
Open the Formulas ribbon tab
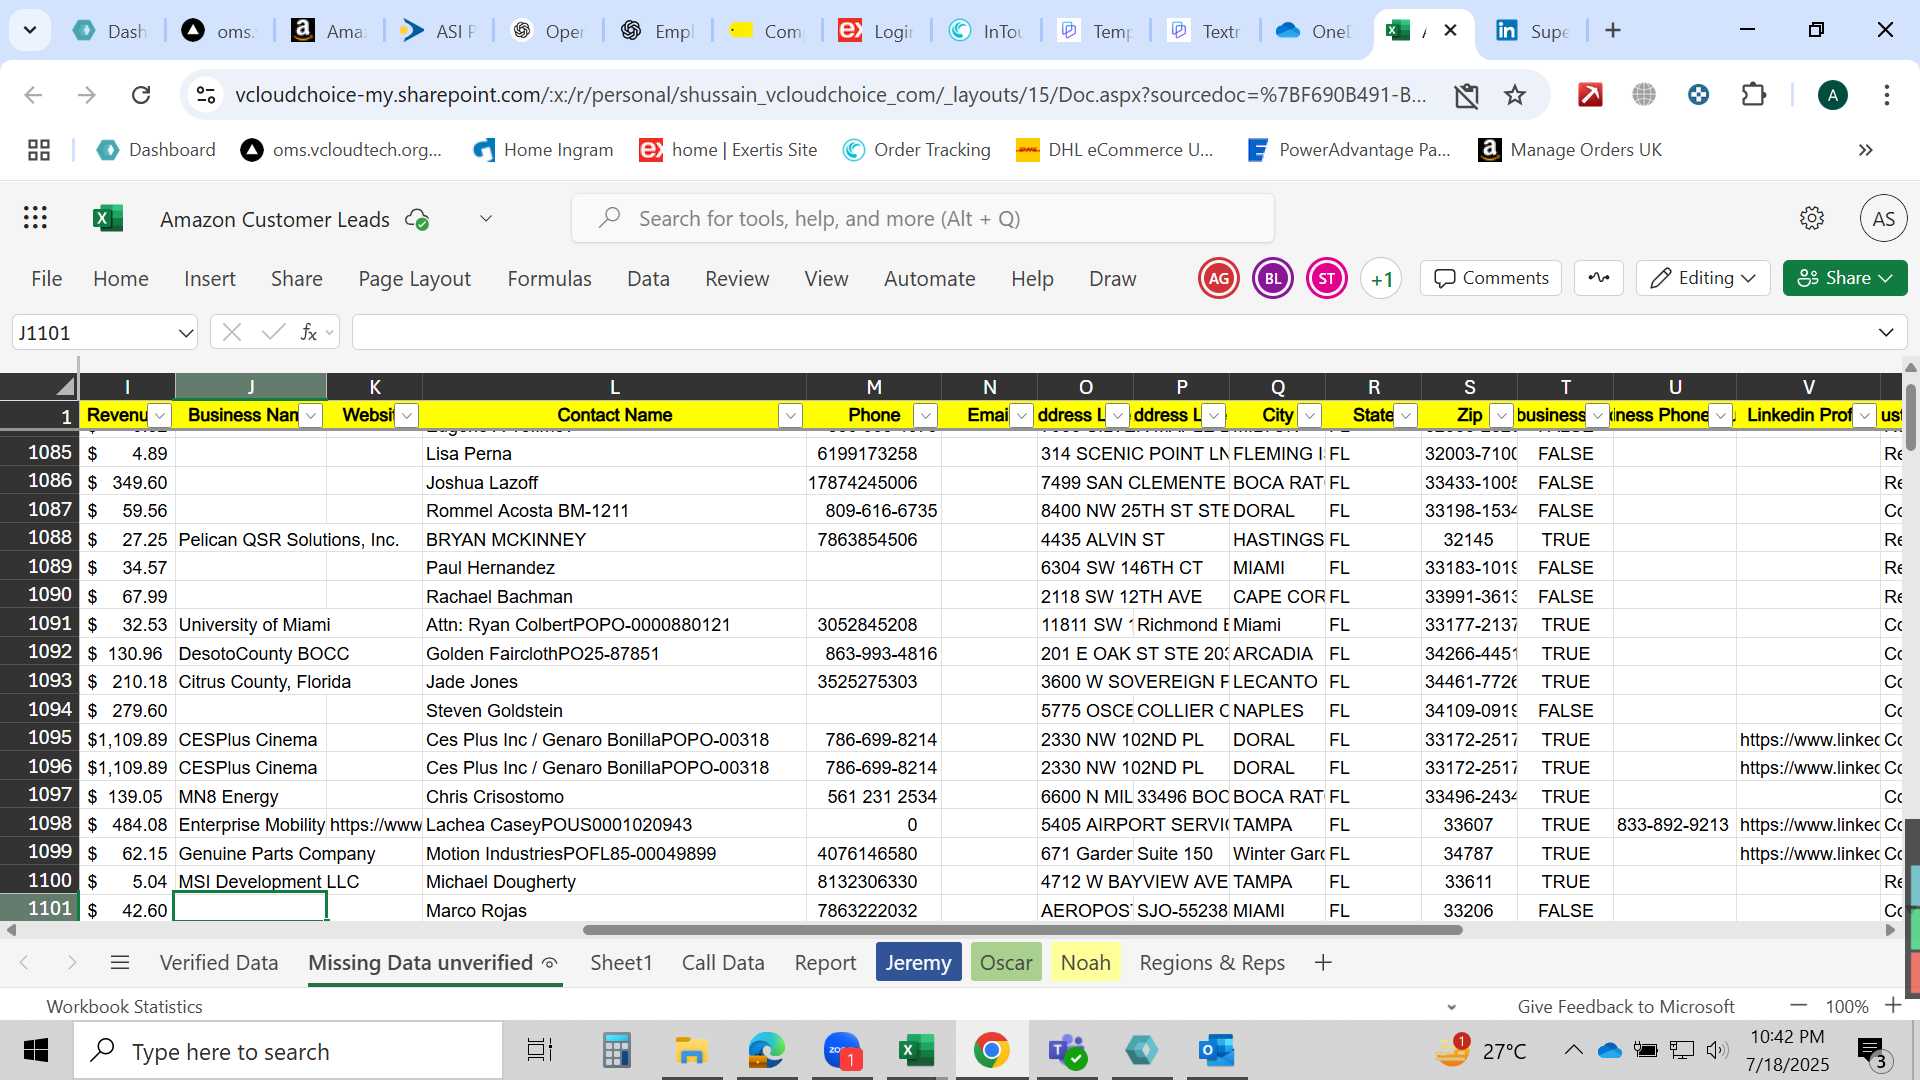[x=549, y=279]
